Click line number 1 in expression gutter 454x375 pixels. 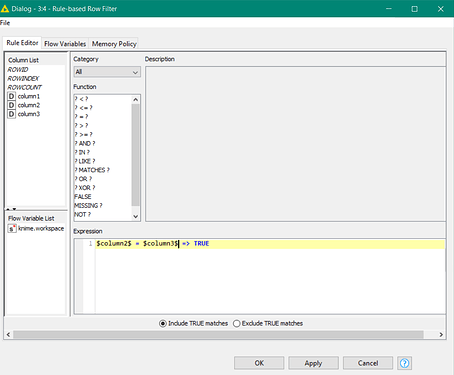90,244
